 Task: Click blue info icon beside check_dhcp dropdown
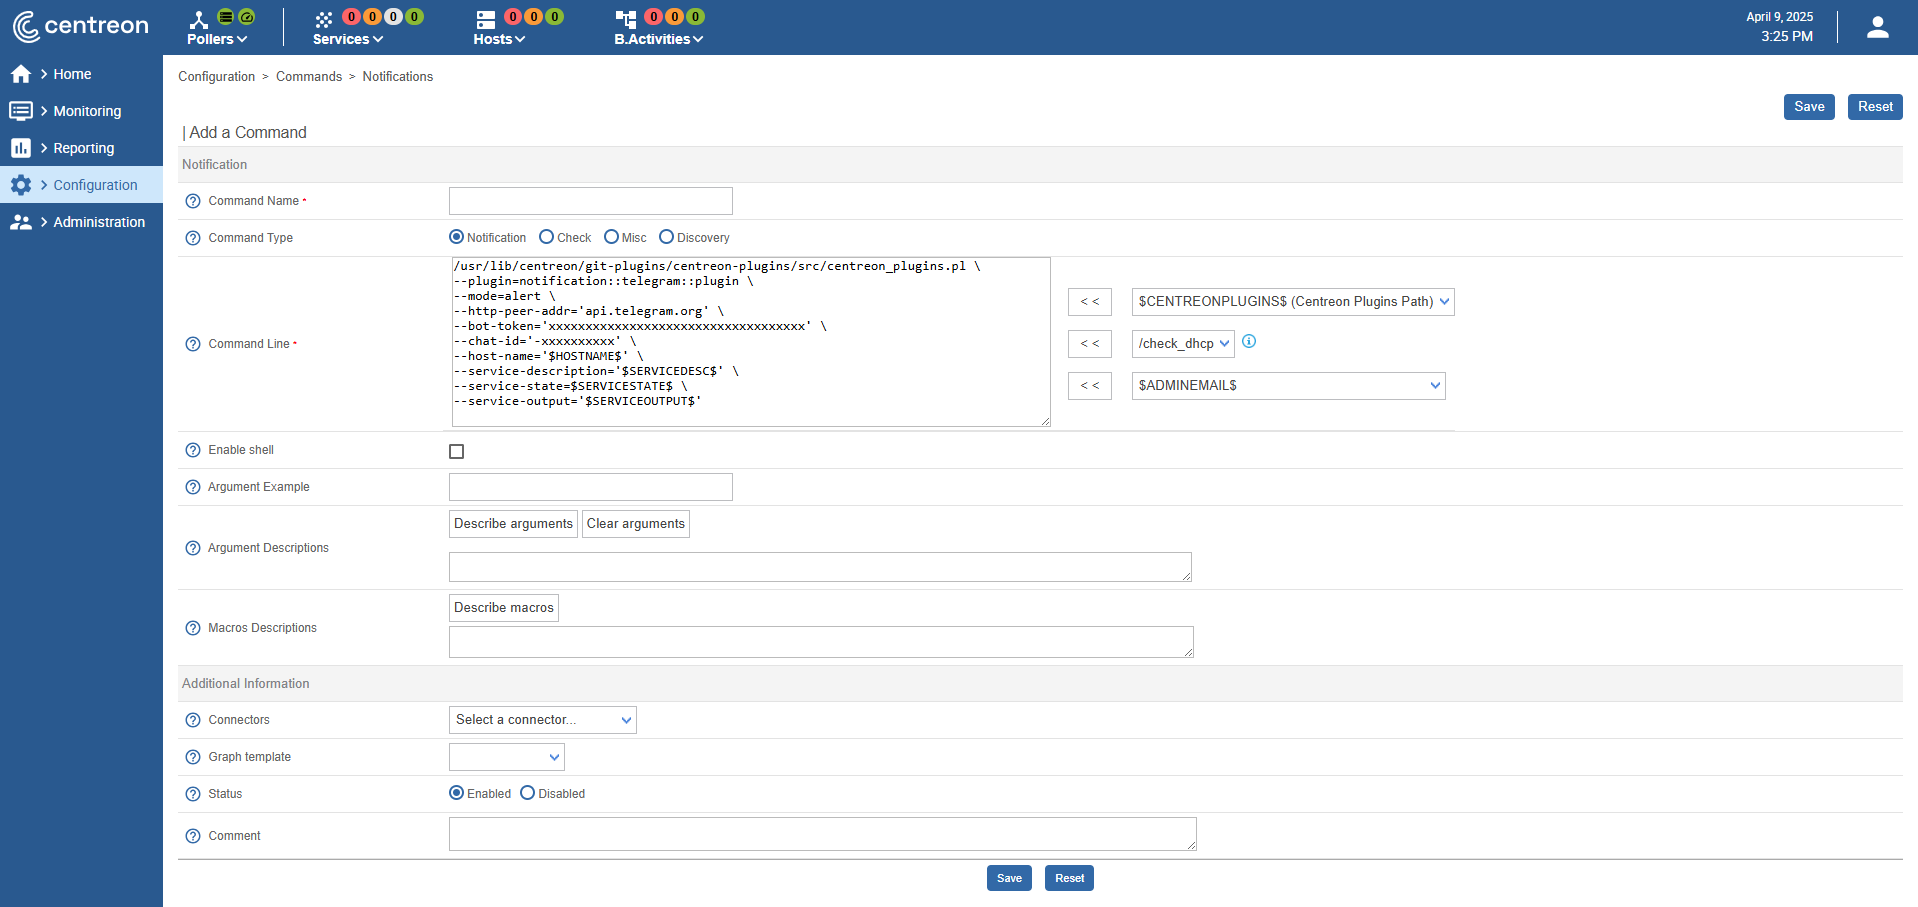1249,342
